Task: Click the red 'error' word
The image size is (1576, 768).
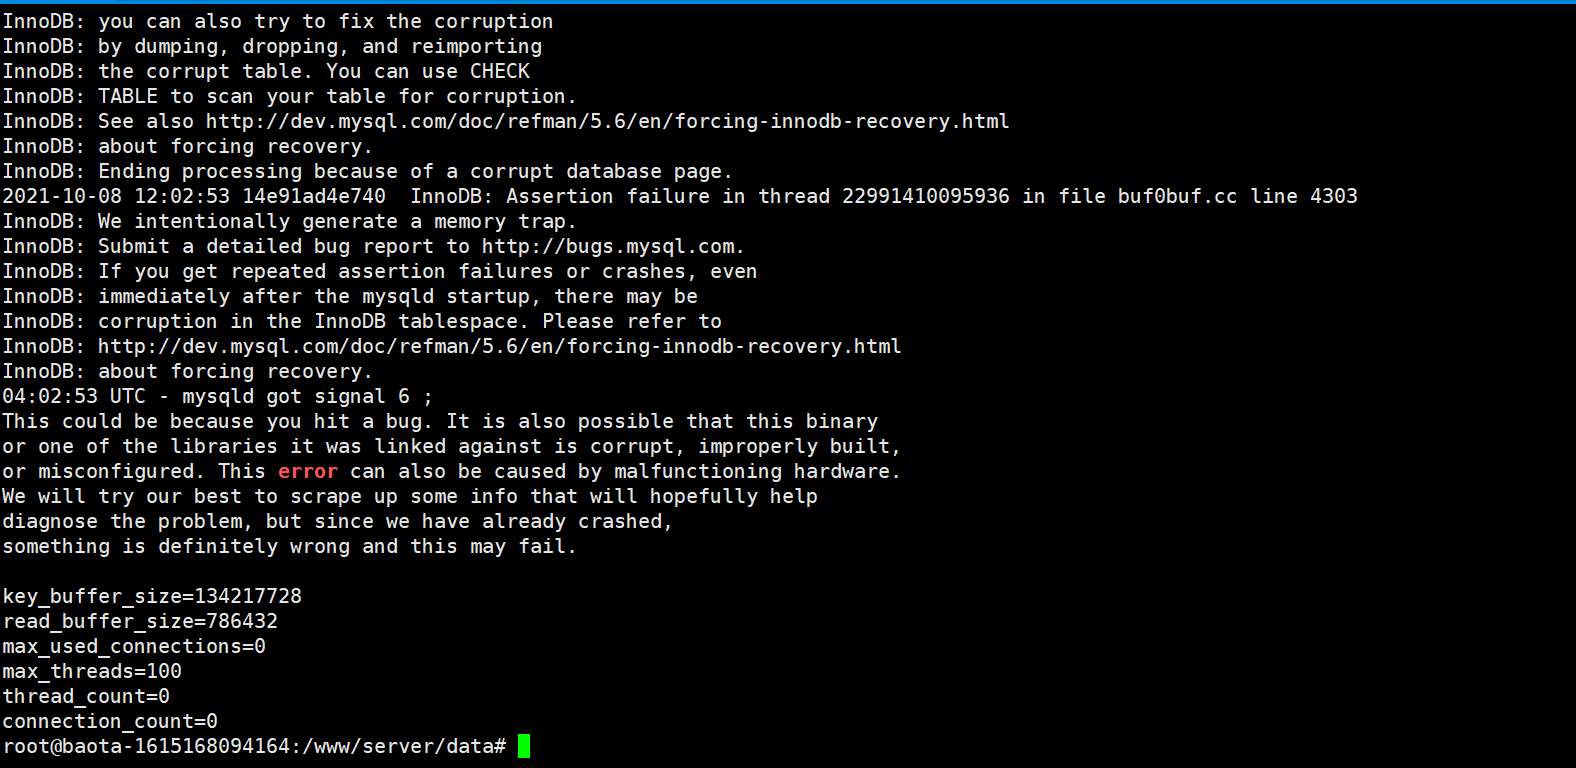Action: [308, 471]
